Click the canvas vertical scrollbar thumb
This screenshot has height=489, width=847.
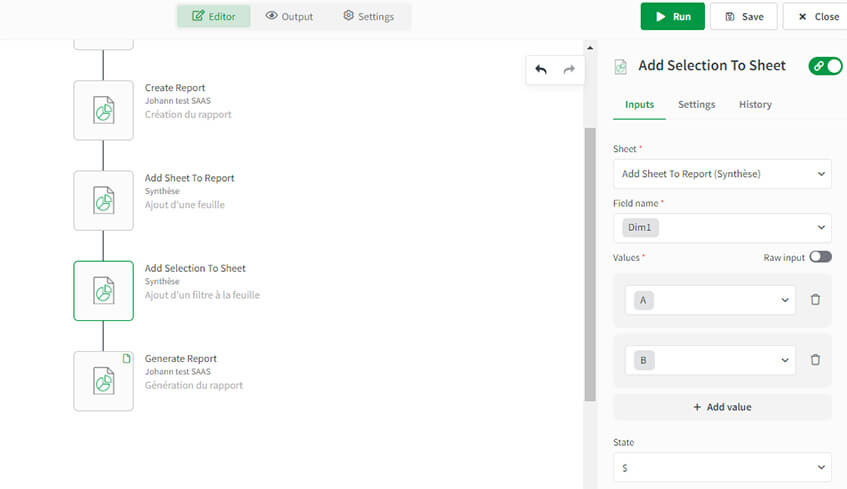pyautogui.click(x=590, y=264)
